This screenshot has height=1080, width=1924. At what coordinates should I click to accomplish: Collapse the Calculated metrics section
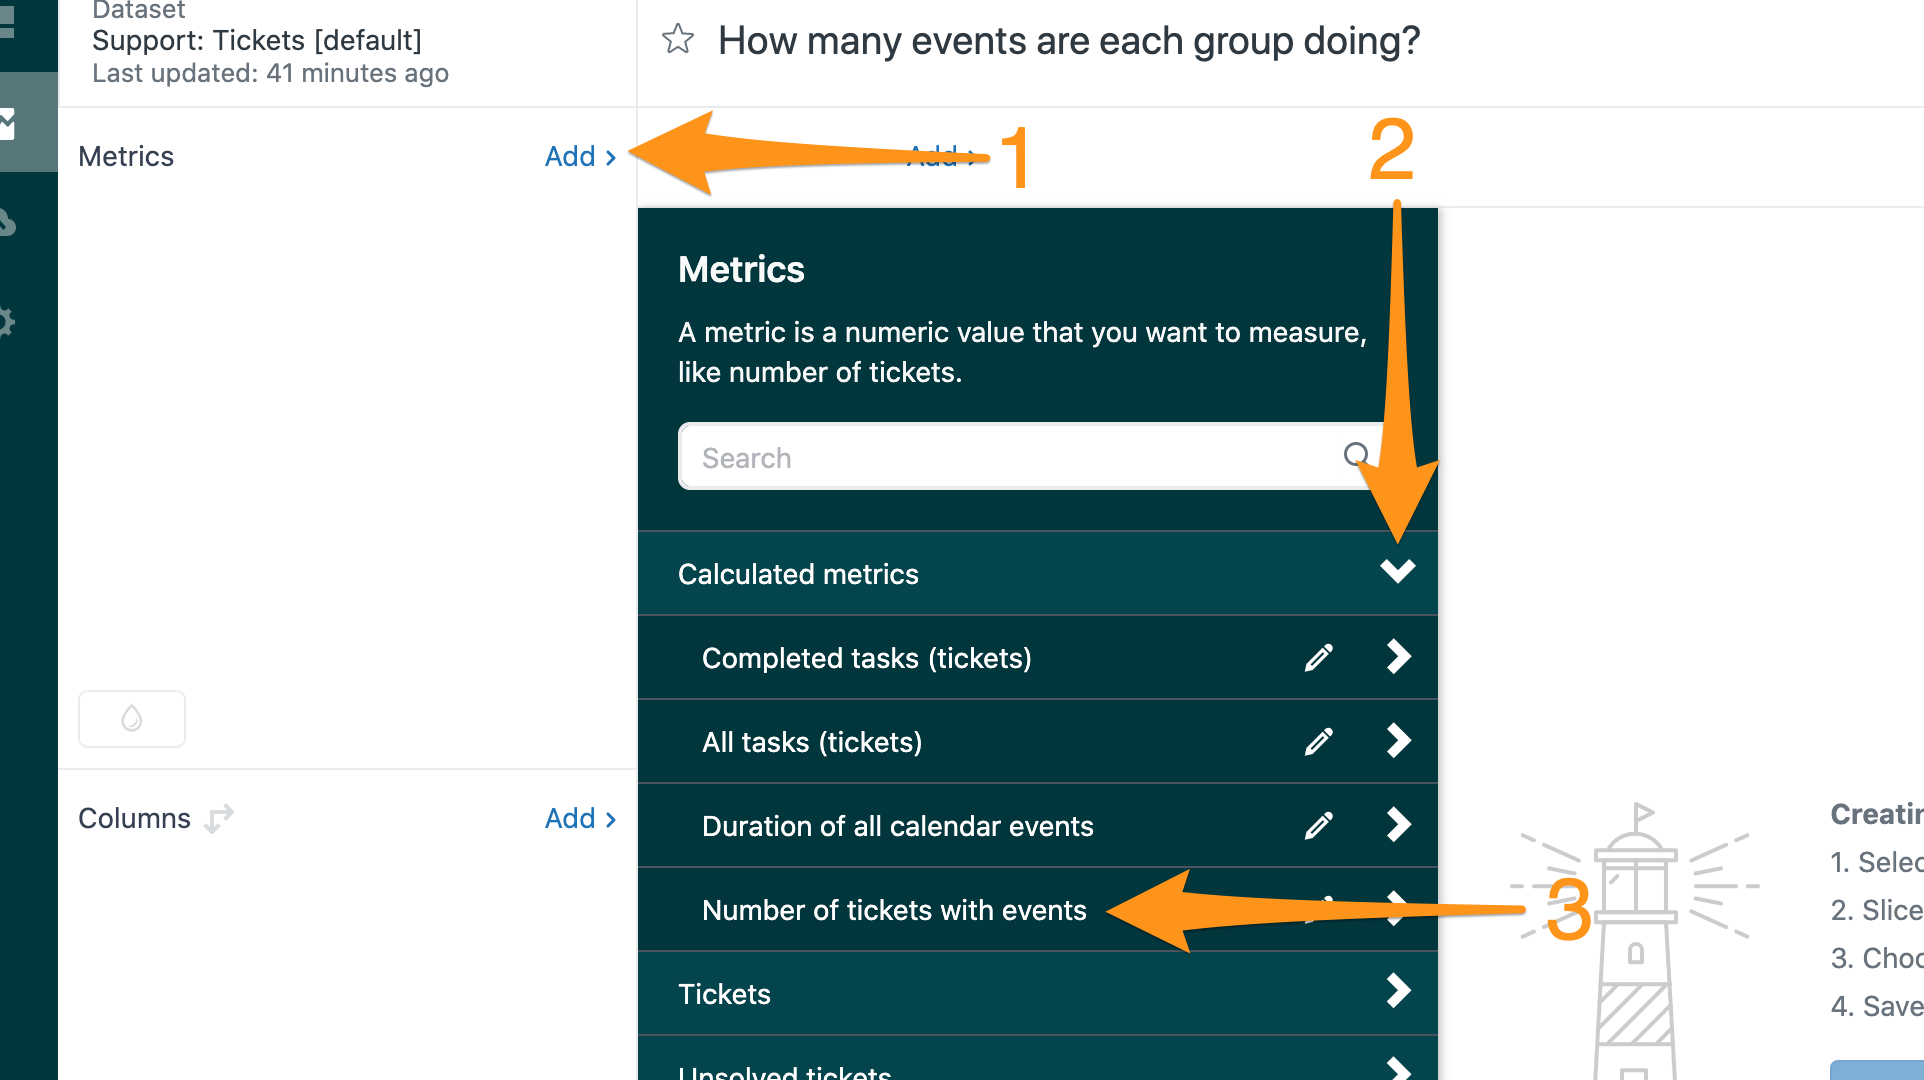click(x=1397, y=571)
